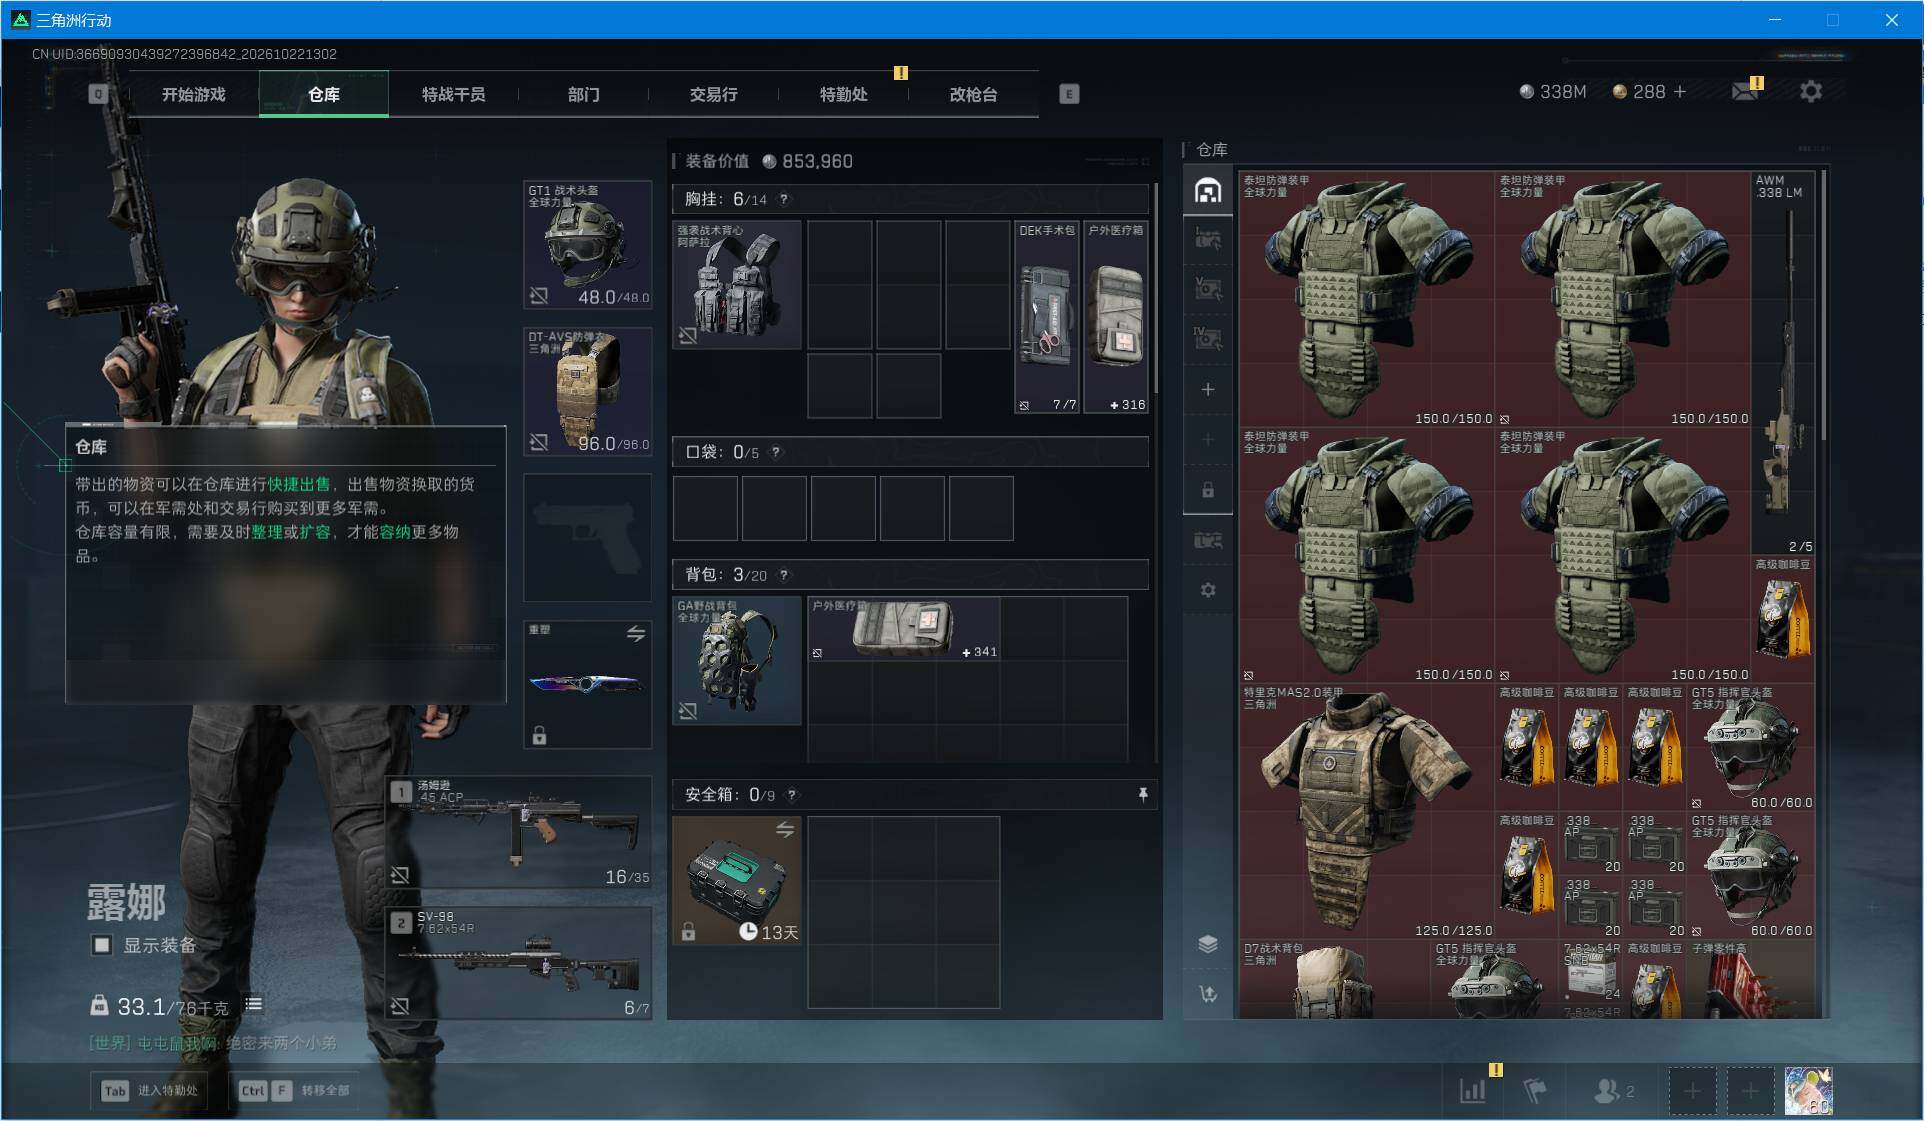
Task: Click the stacked layers icon in warehouse sidebar
Action: 1208,944
